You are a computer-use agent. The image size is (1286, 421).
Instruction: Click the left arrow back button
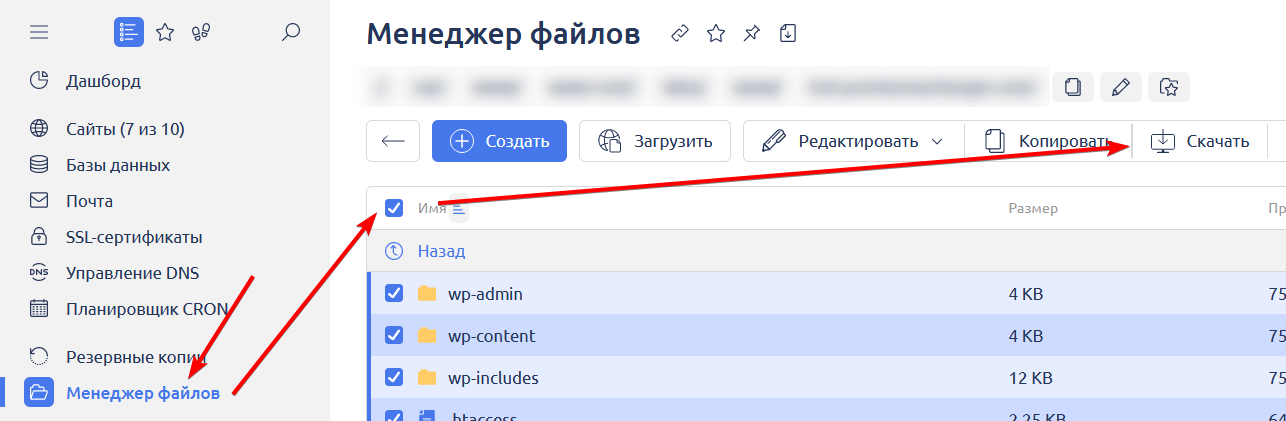coord(393,141)
